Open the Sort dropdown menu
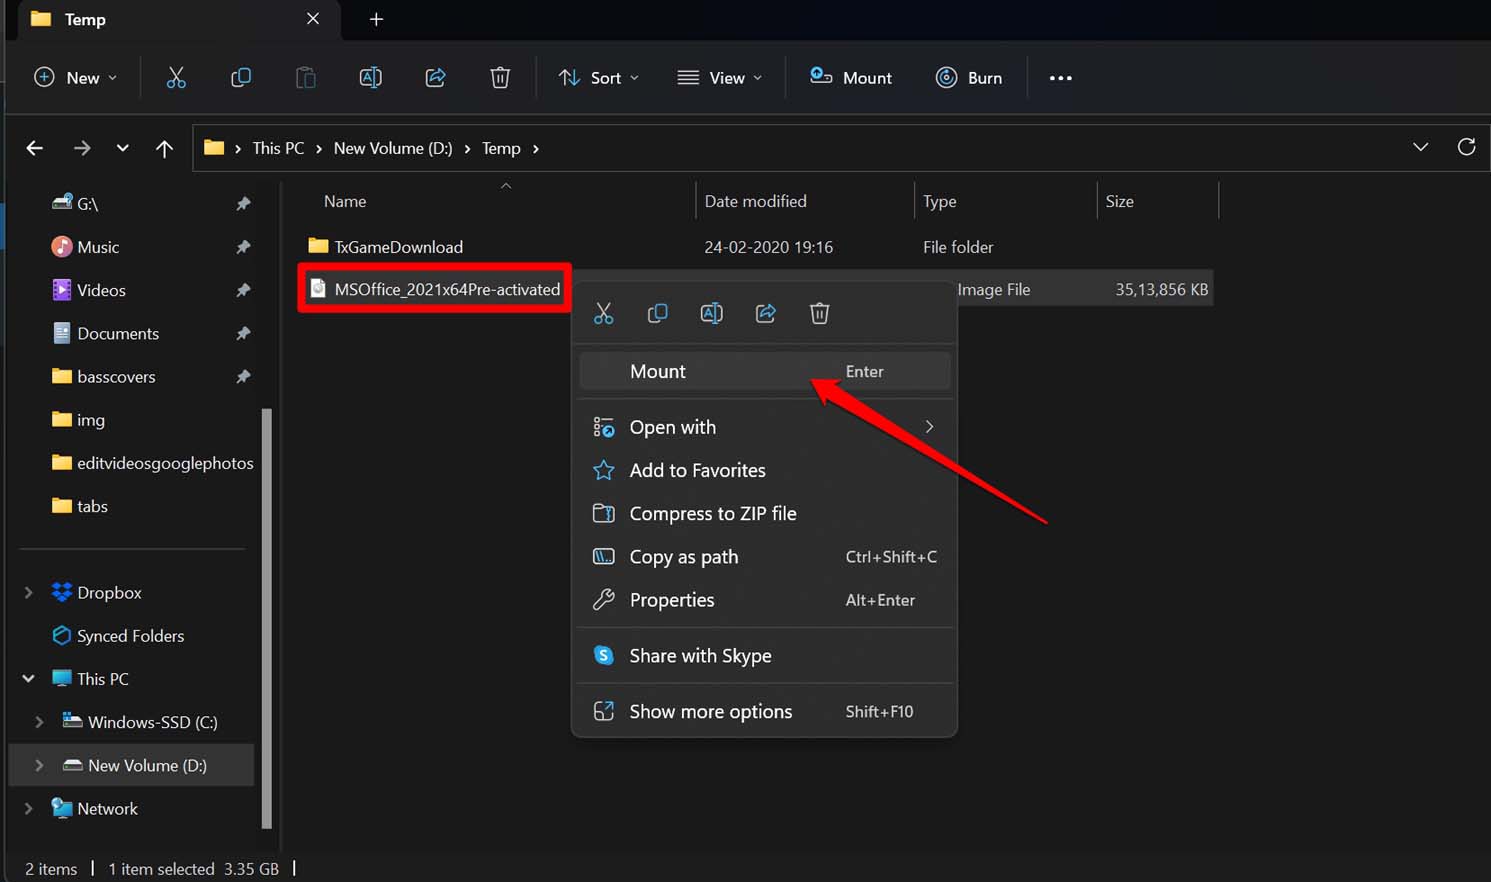This screenshot has height=882, width=1491. (599, 78)
